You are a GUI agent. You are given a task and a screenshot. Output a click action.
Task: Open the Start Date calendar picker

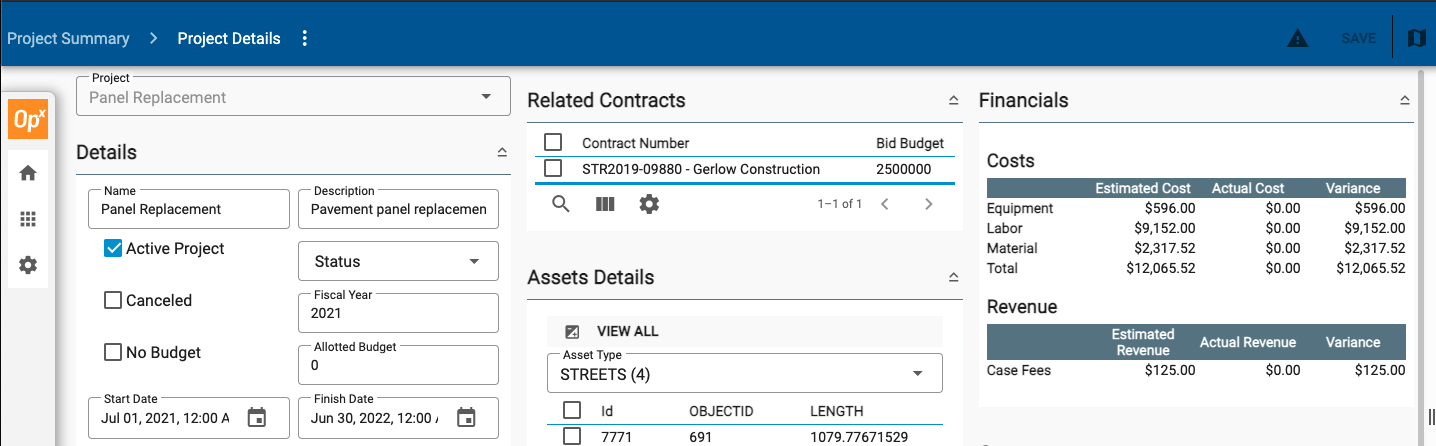(257, 418)
